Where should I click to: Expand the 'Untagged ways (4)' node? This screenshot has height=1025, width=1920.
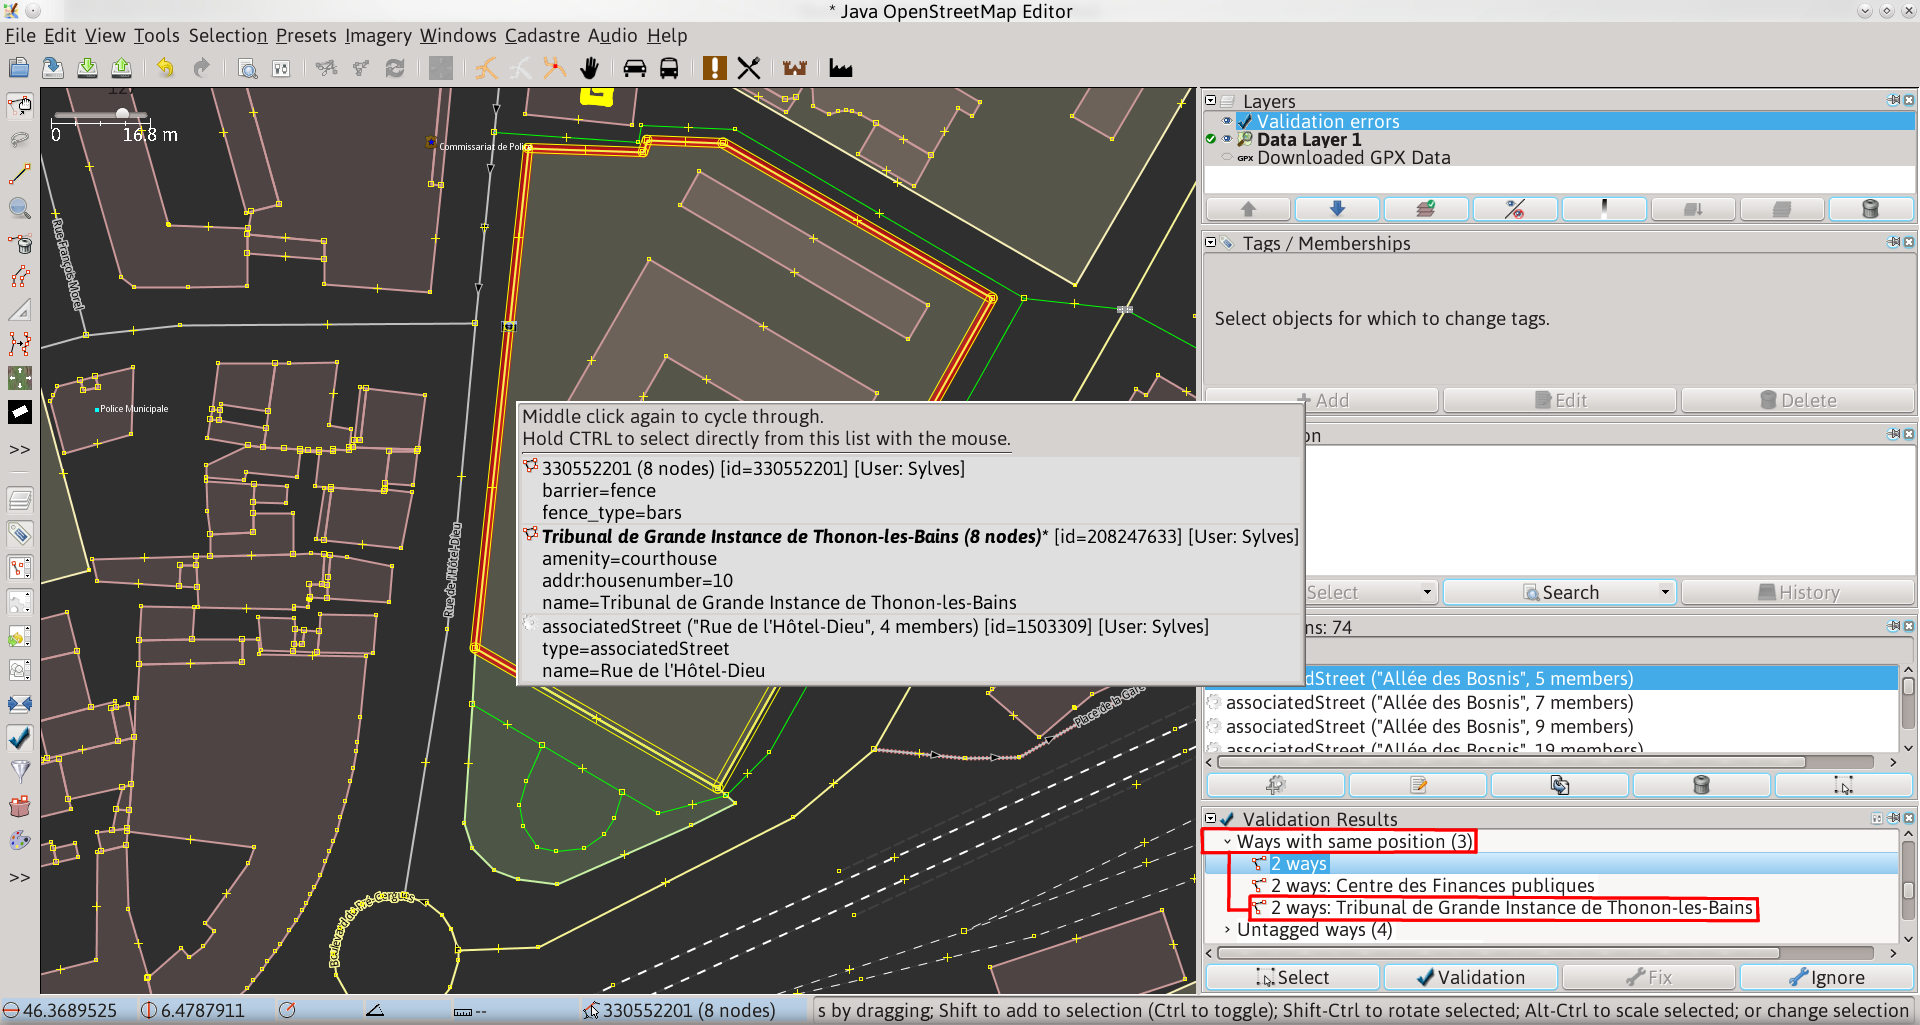1227,930
